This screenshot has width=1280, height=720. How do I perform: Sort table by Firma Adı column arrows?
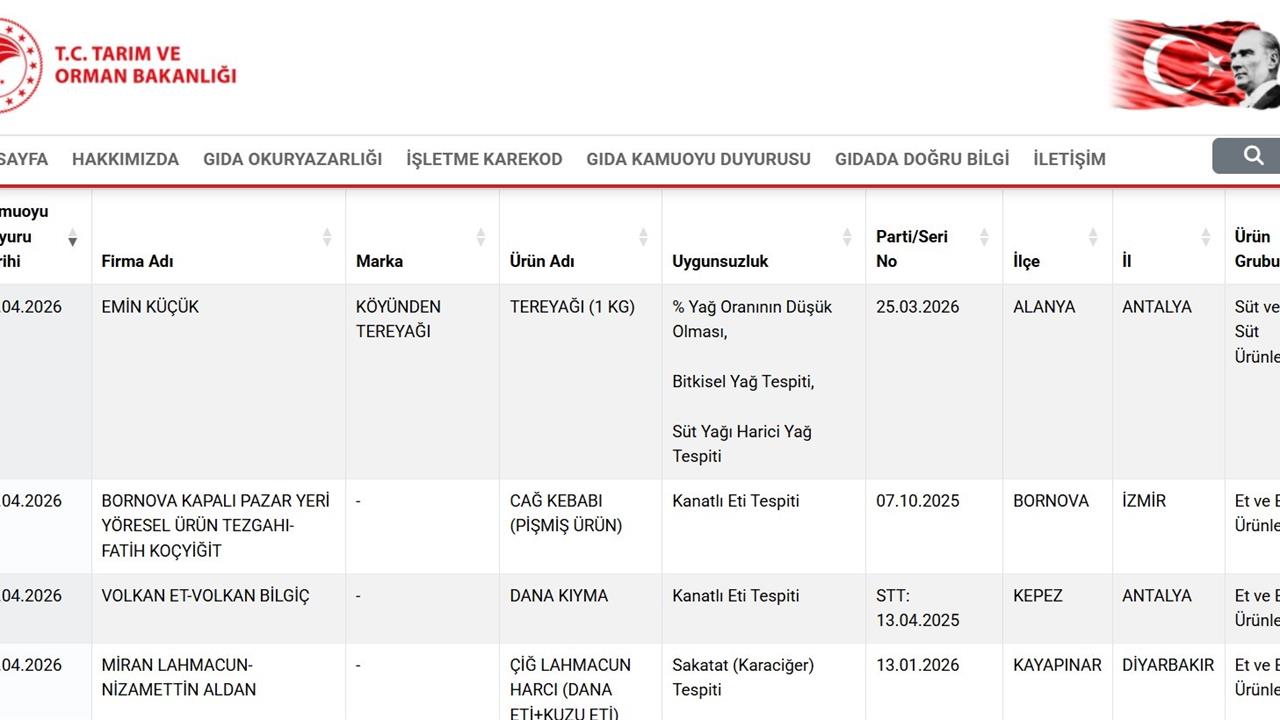pos(326,237)
